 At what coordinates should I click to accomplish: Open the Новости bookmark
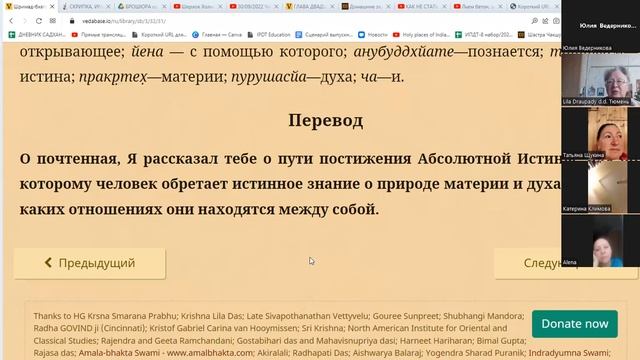373,35
